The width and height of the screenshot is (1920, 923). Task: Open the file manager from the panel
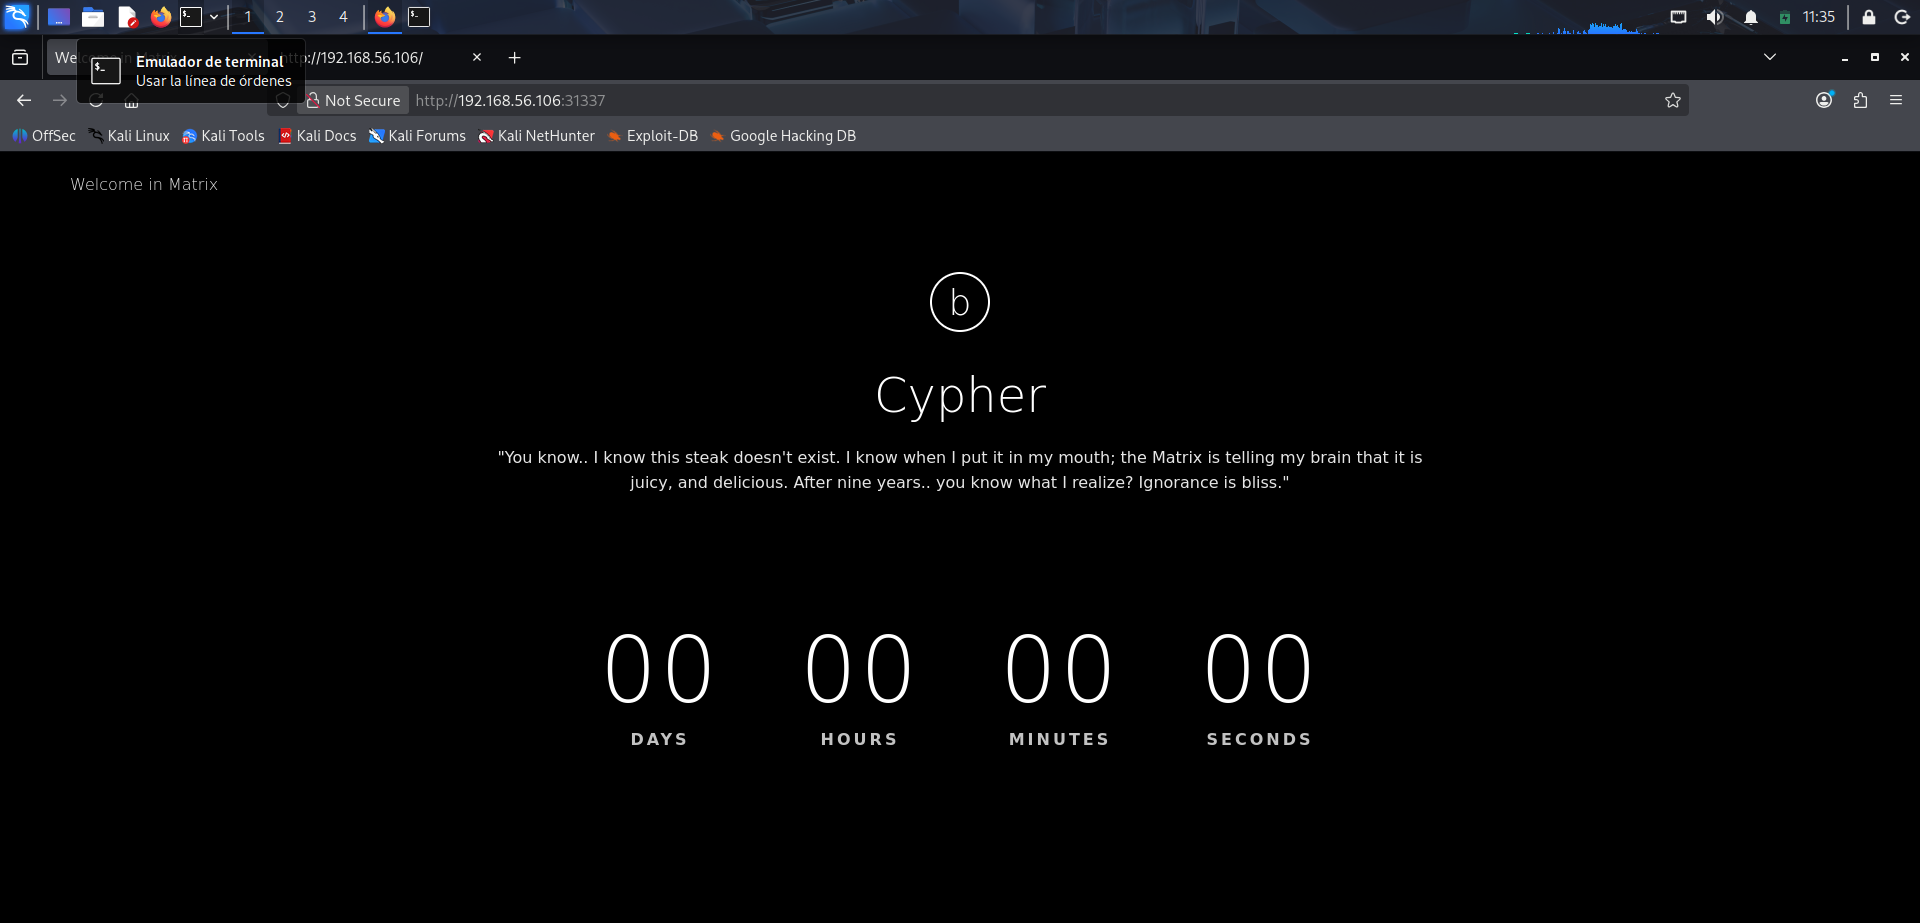pos(93,17)
